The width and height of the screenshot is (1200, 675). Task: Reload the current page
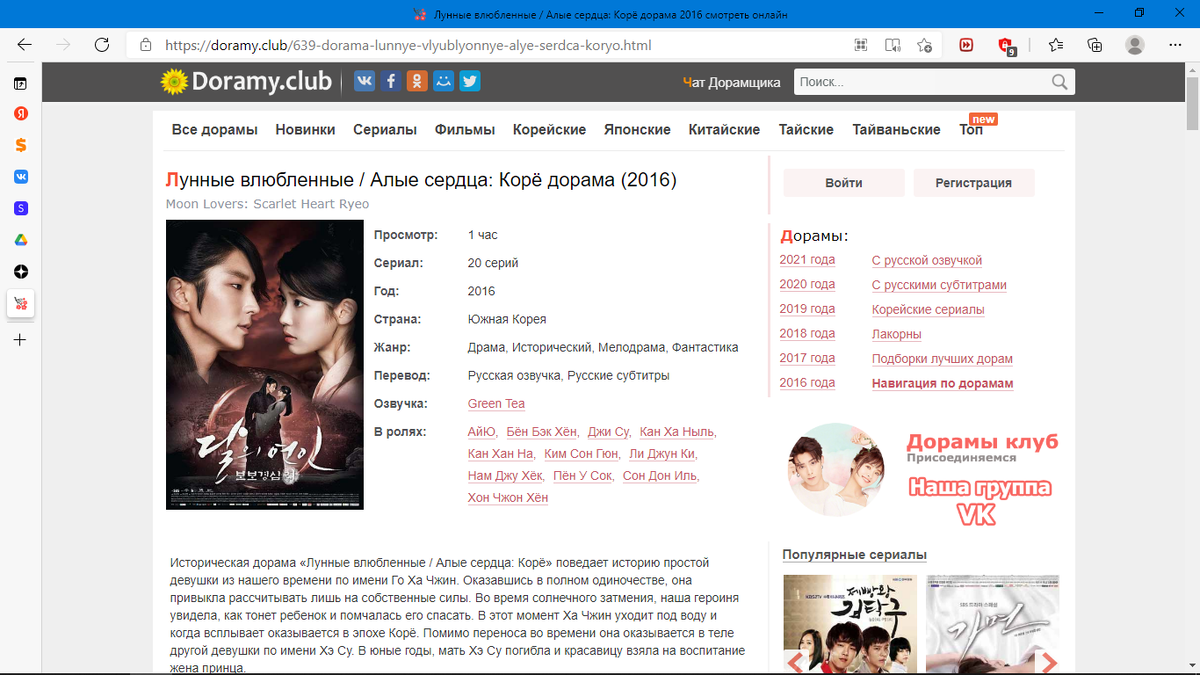click(101, 45)
